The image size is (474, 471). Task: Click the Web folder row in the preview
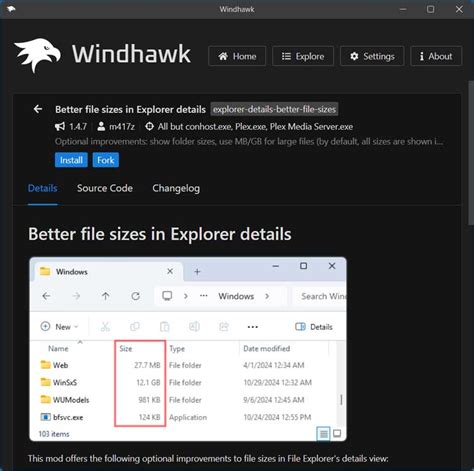click(184, 365)
